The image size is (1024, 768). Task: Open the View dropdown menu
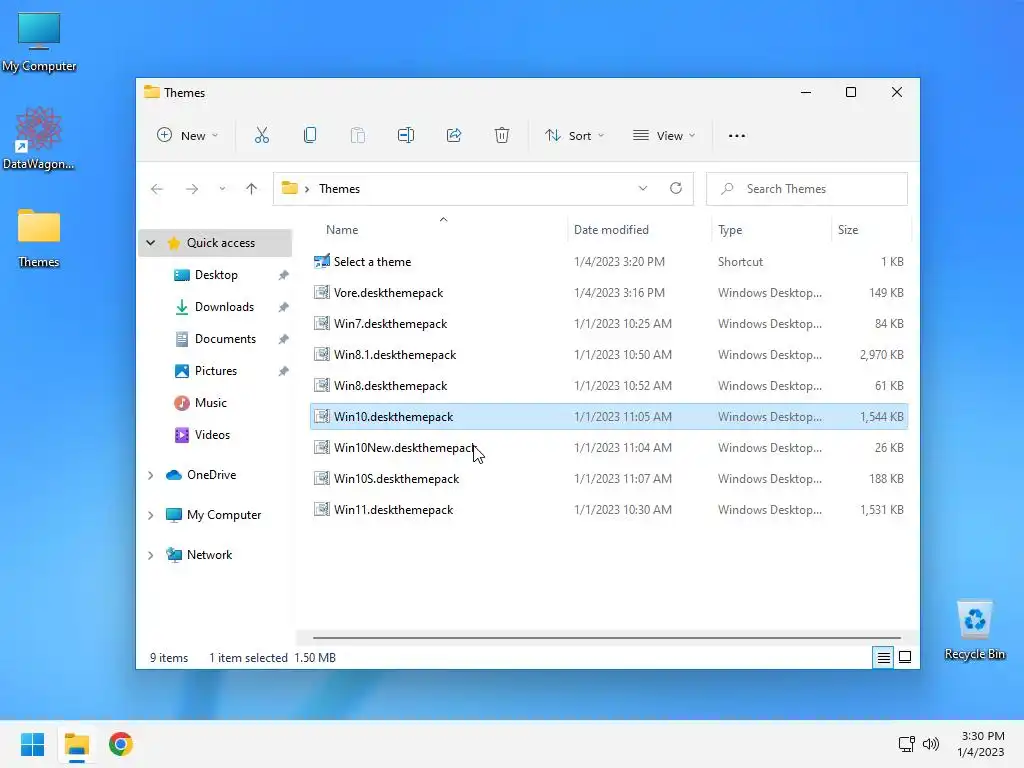664,135
